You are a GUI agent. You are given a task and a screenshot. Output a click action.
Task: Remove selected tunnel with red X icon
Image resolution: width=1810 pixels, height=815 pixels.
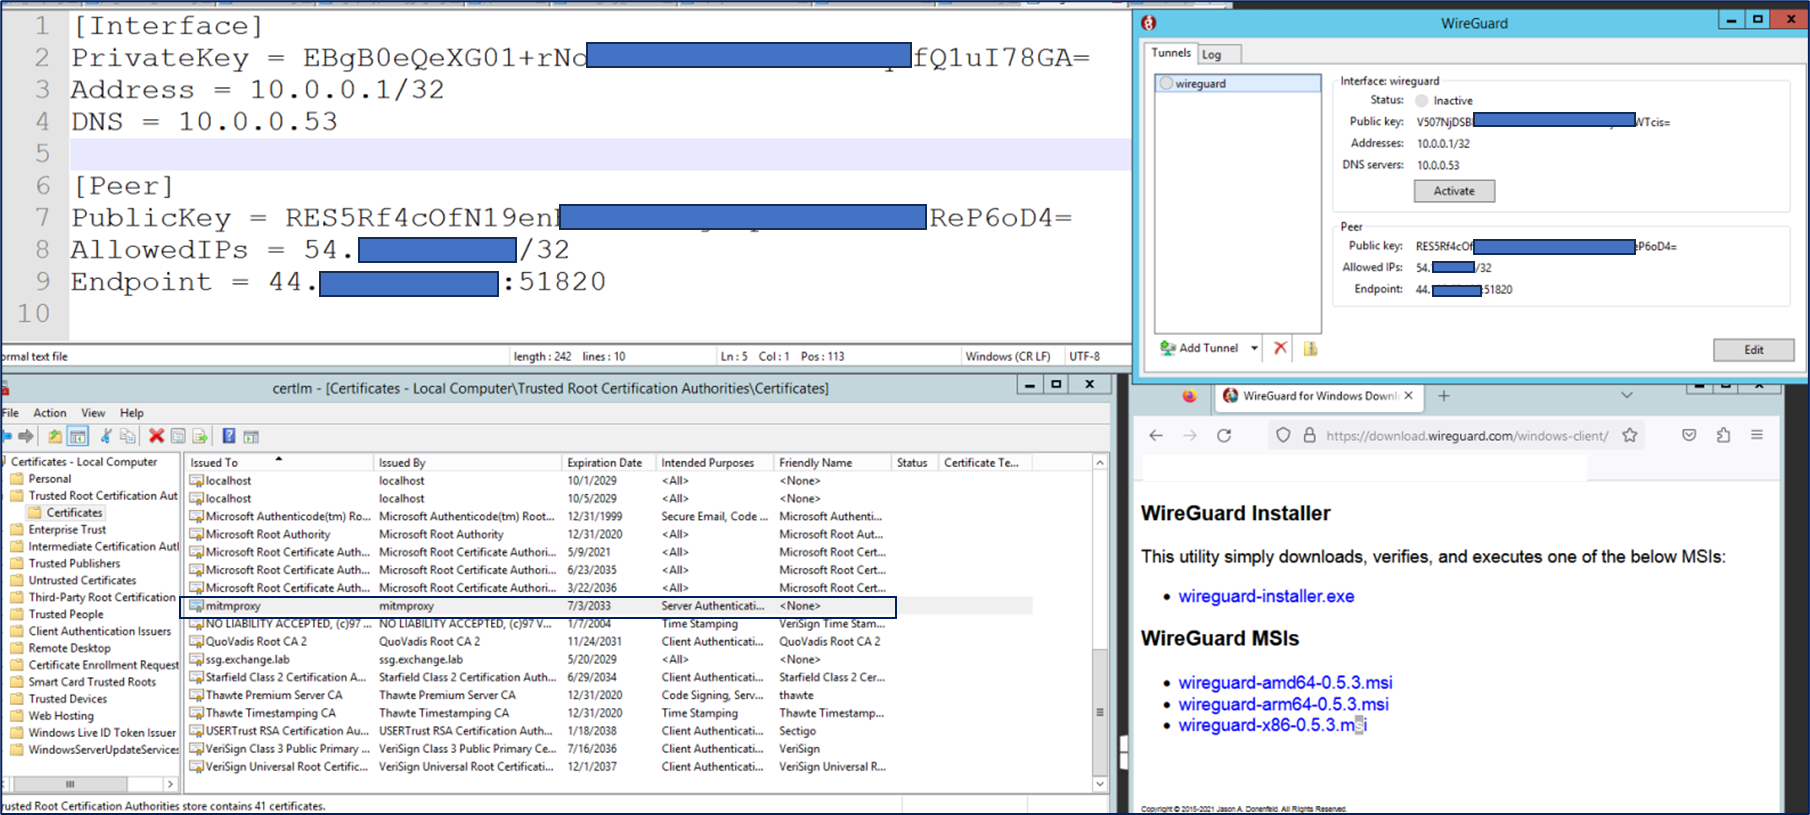coord(1280,348)
